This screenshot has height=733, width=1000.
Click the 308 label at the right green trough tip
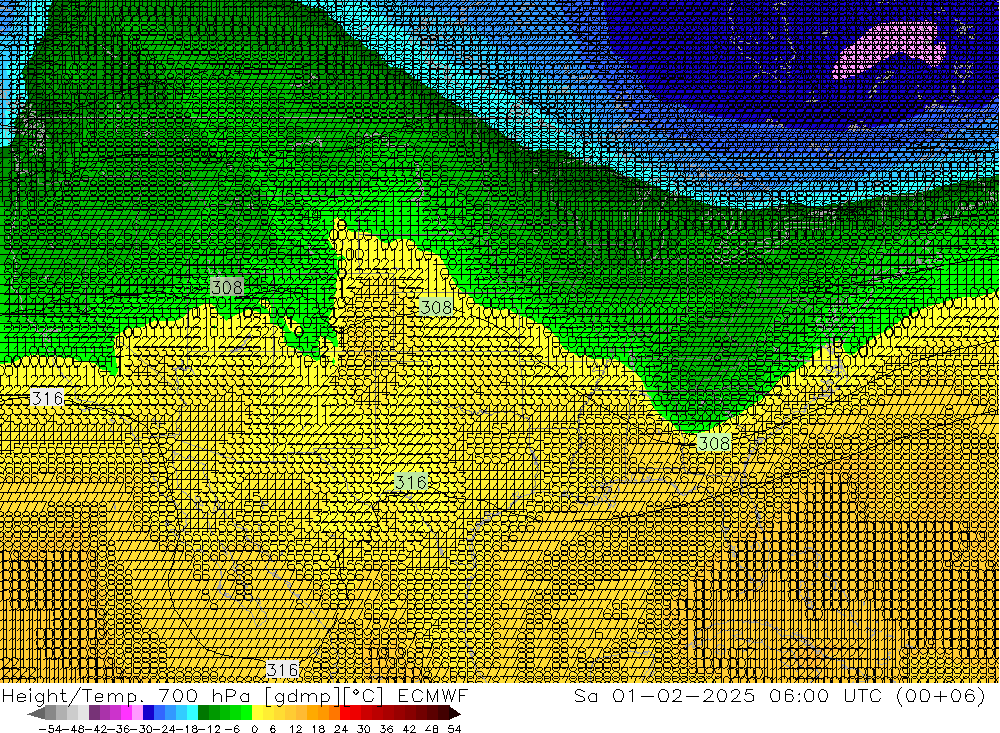pyautogui.click(x=714, y=443)
